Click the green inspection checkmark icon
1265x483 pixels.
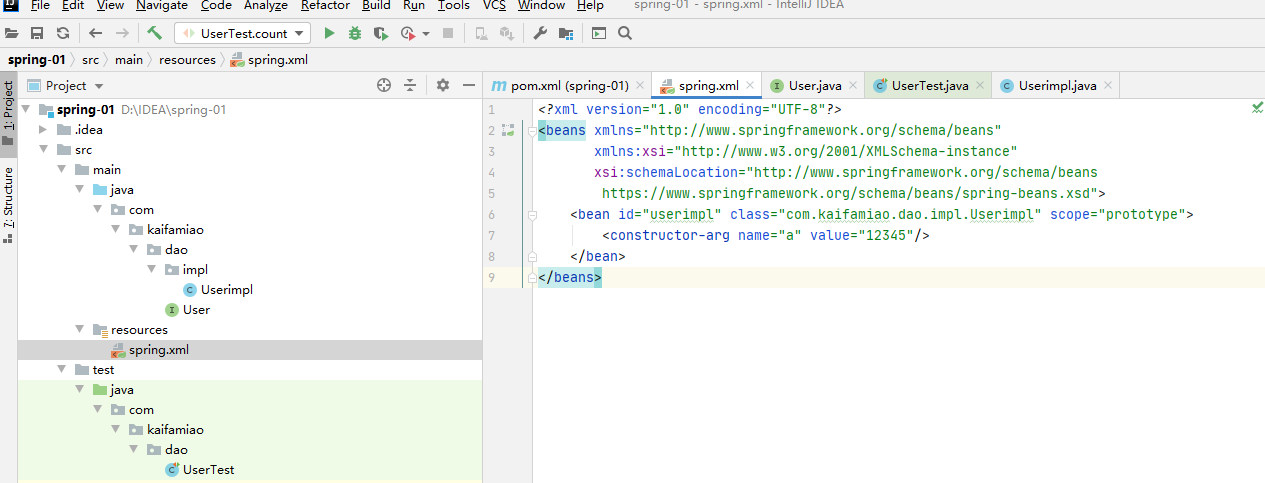click(x=1257, y=107)
